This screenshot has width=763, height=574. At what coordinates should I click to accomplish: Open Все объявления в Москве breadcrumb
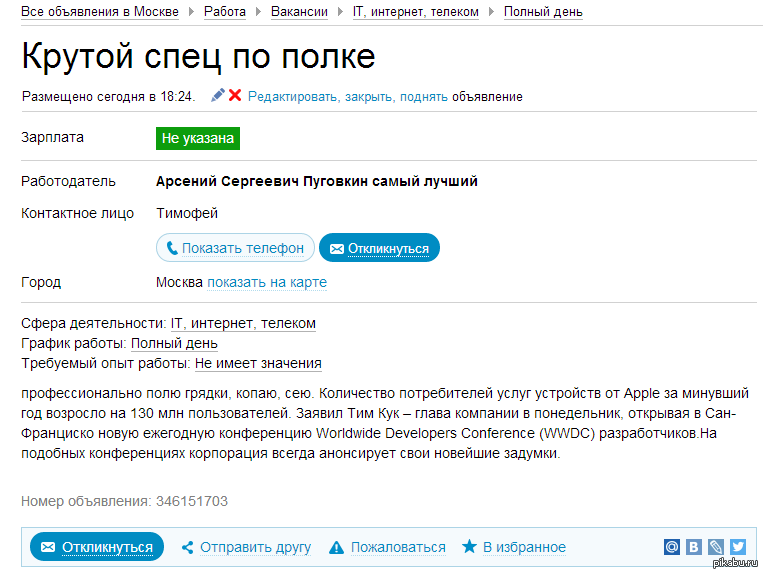(x=100, y=12)
